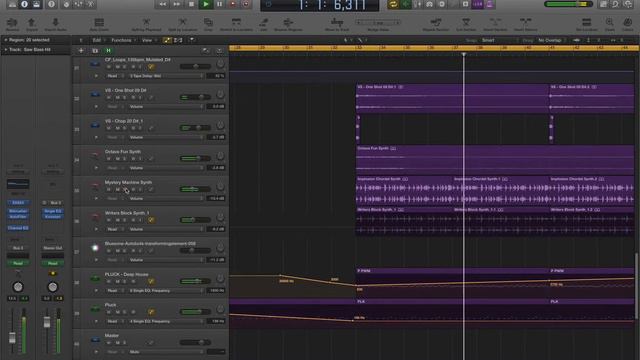Adjust the Mystery Machine Synth volume slider
The width and height of the screenshot is (640, 360).
[x=195, y=189]
